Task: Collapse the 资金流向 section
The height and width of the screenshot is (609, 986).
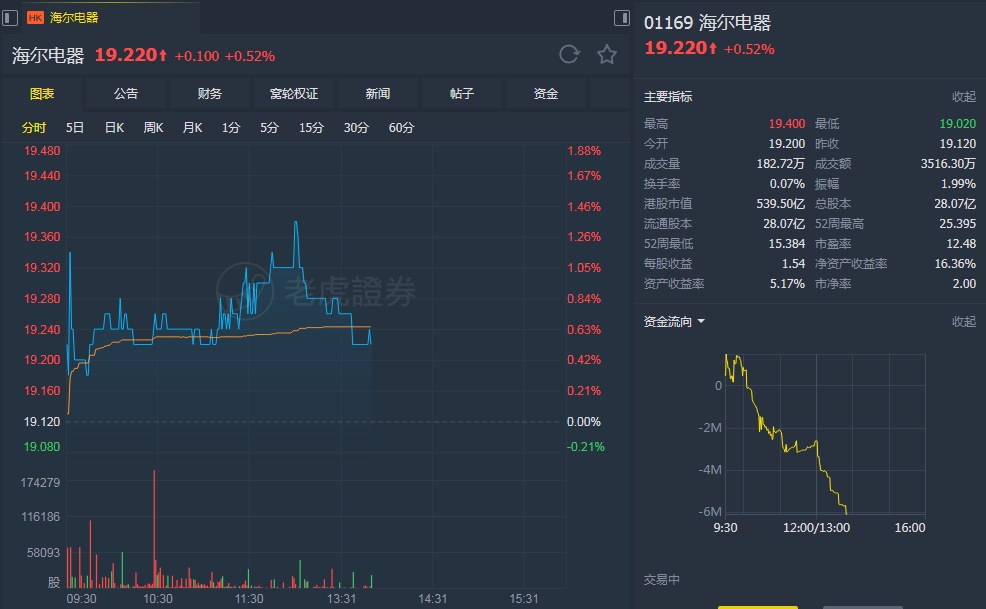Action: tap(963, 322)
